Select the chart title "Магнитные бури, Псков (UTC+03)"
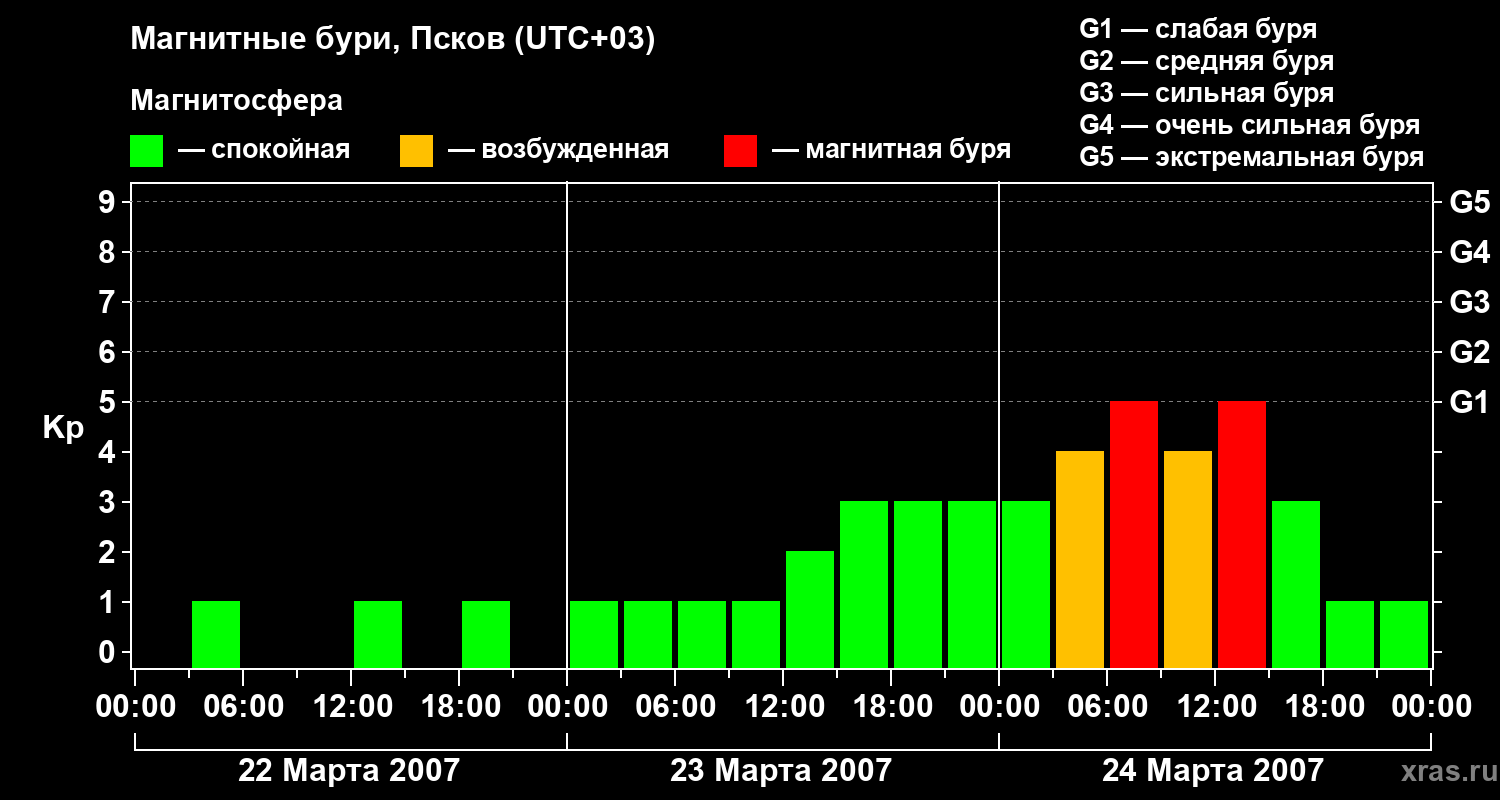The height and width of the screenshot is (800, 1500). click(393, 41)
